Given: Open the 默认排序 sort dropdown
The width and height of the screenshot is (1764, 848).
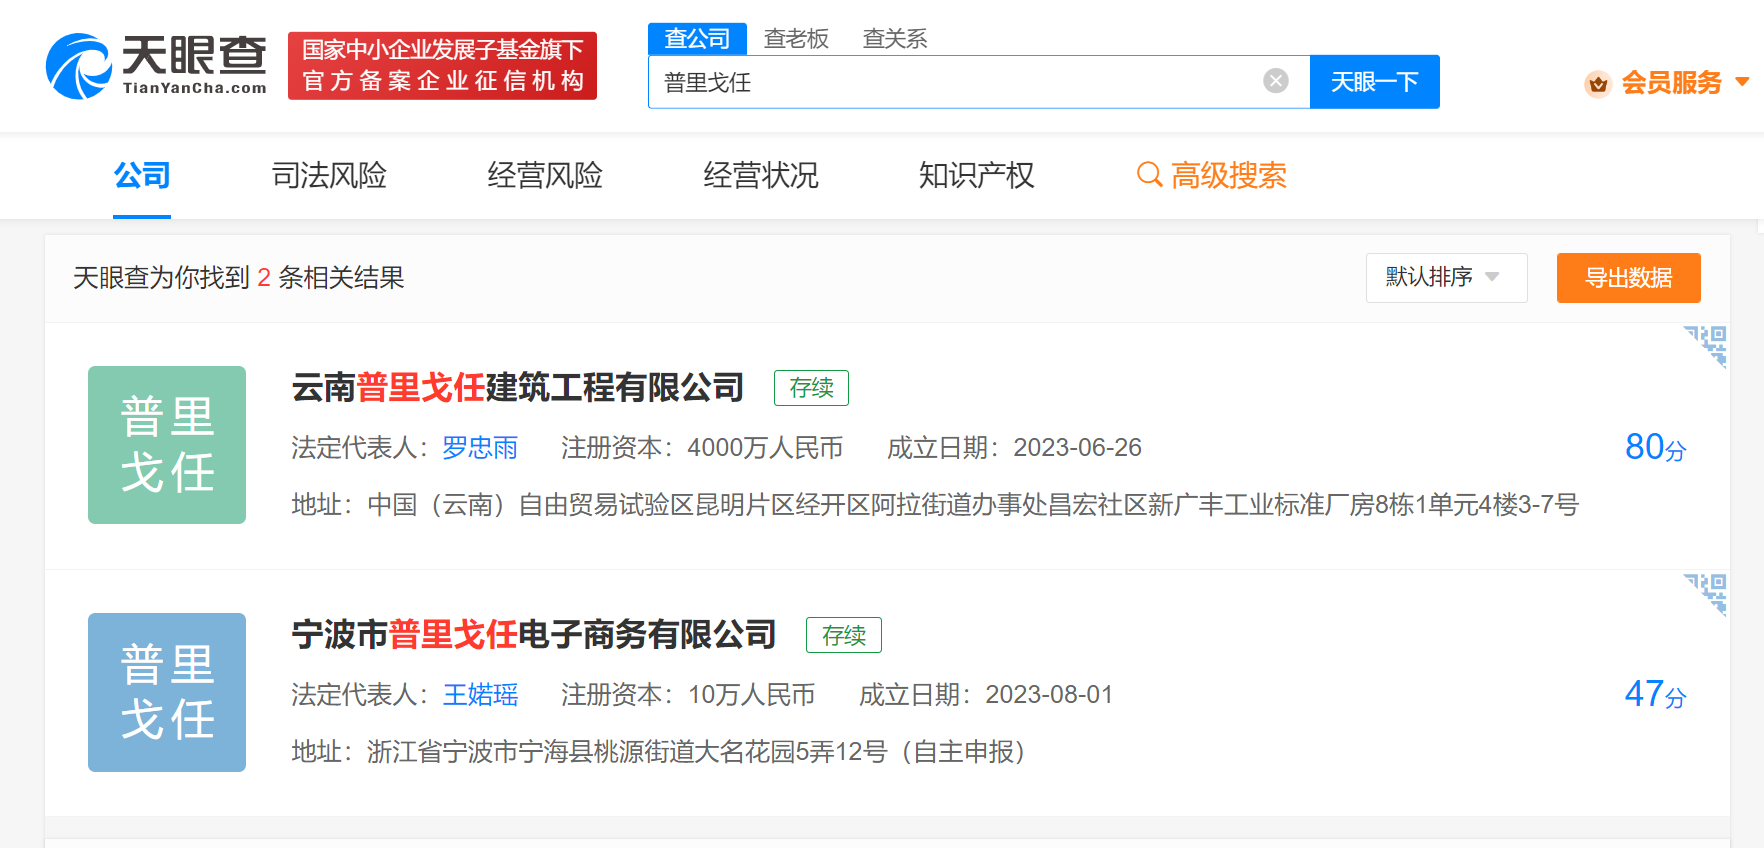Looking at the screenshot, I should tap(1446, 277).
